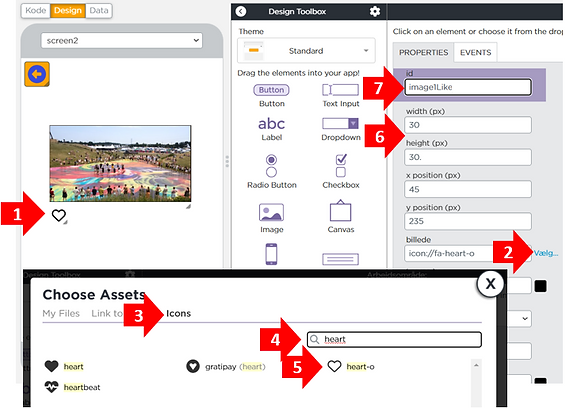
Task: Select the heartbeat icon
Action: point(51,387)
